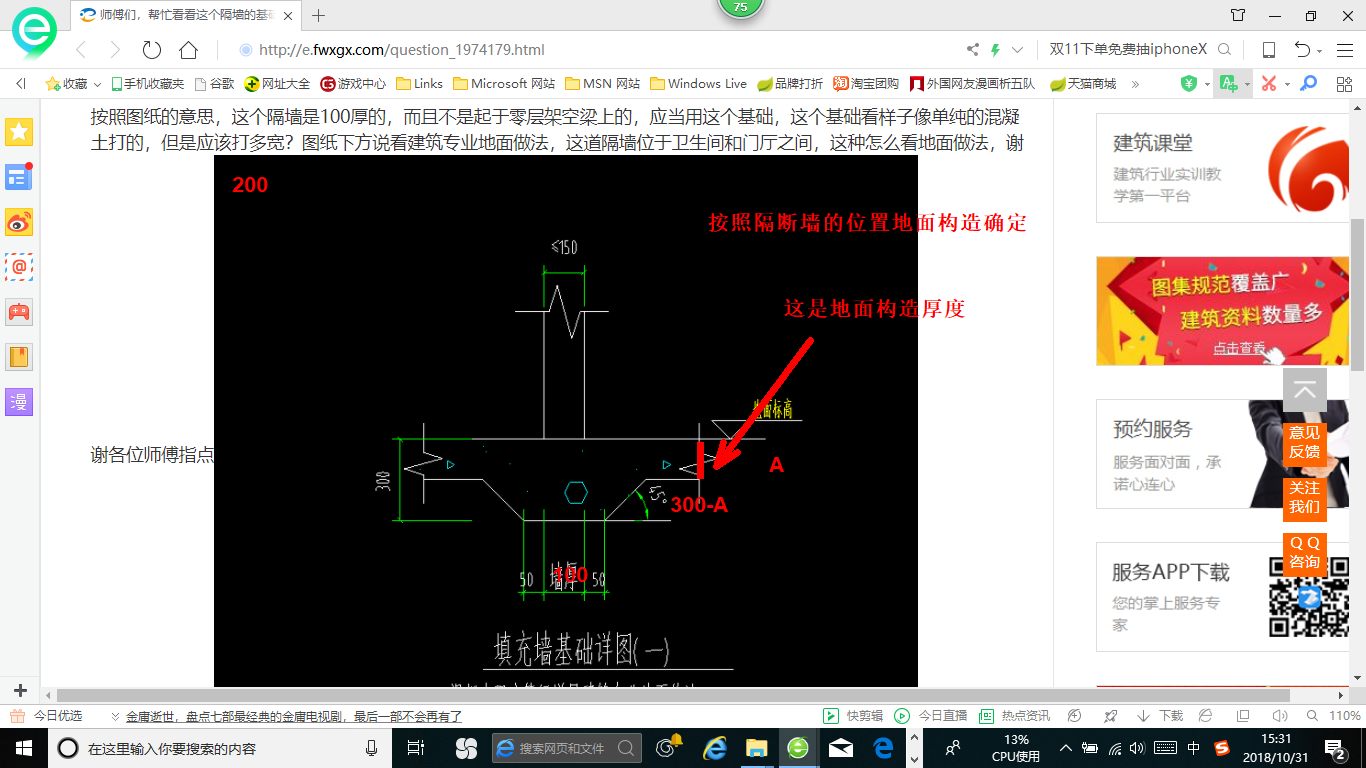
Task: Open the yellow star favorites sidebar icon
Action: 19,131
